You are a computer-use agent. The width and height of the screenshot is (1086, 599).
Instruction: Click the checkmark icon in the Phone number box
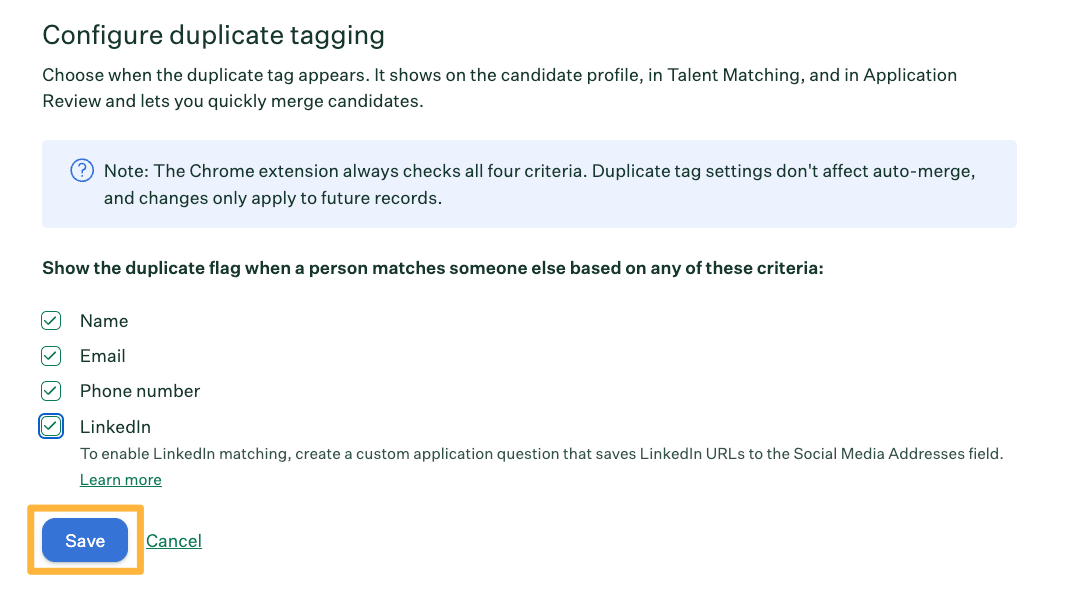click(51, 391)
